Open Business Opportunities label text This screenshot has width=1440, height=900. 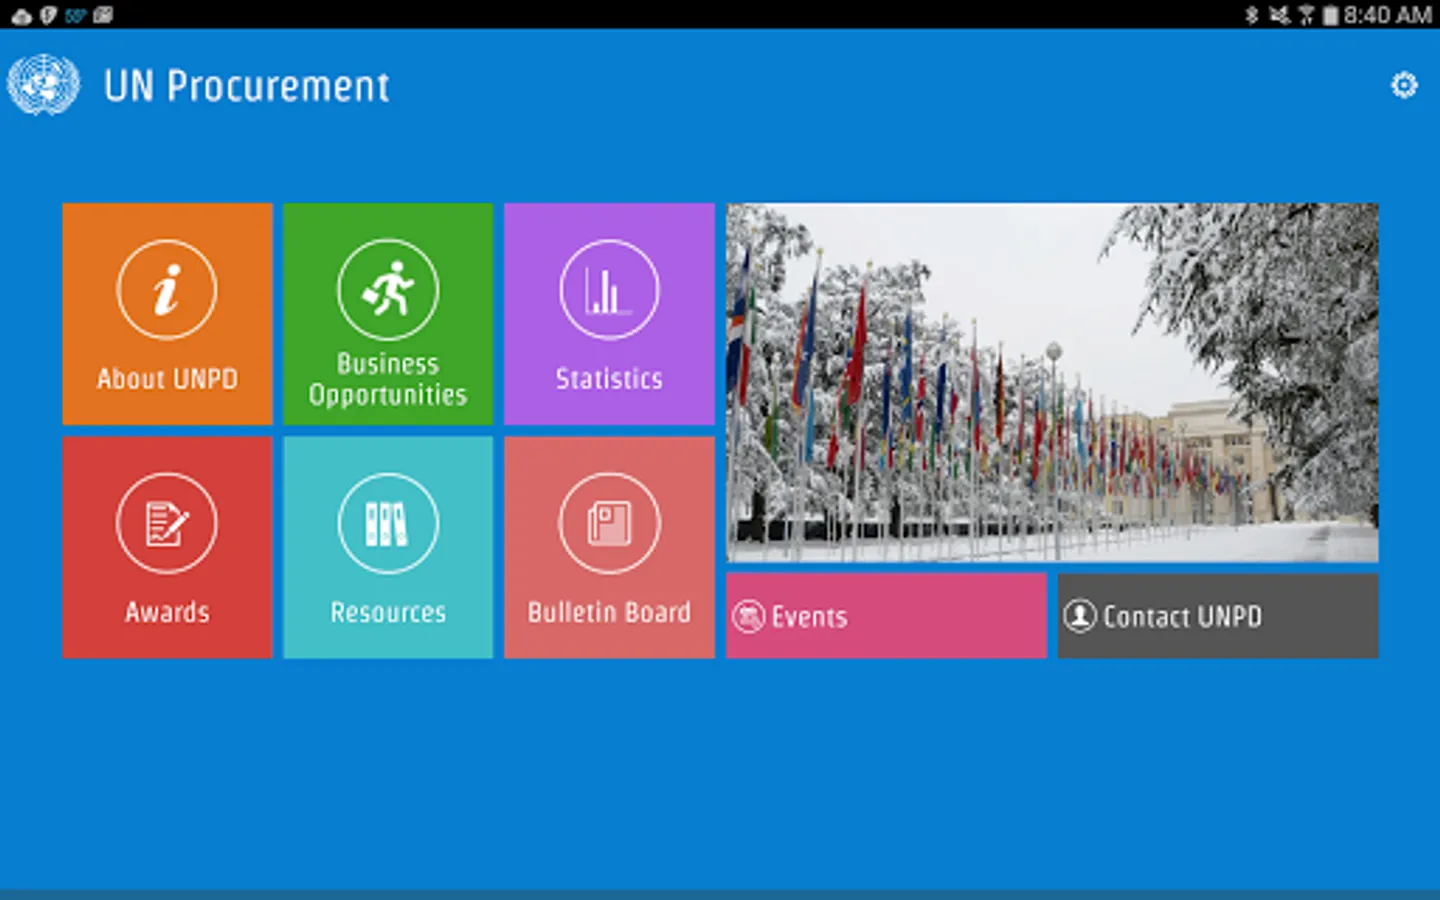pyautogui.click(x=388, y=379)
